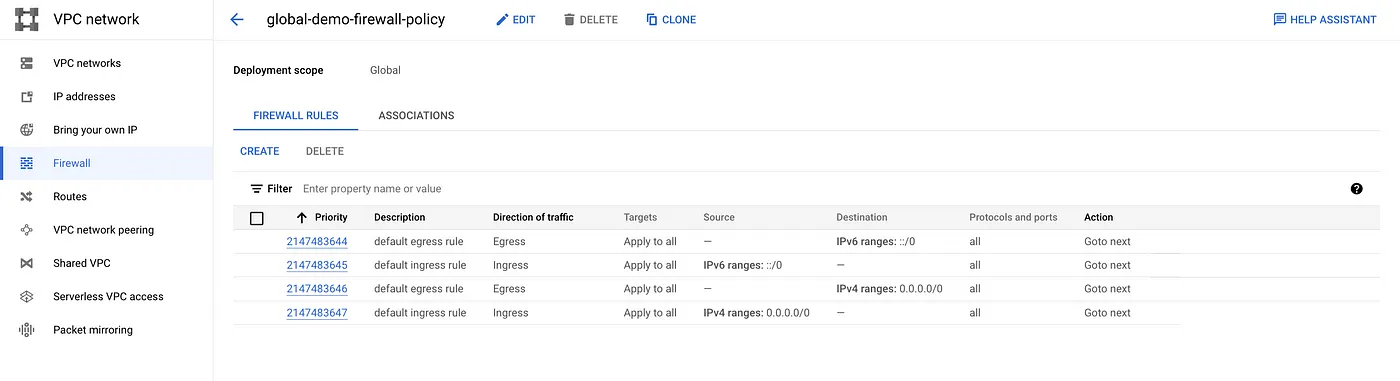Open rule with priority 2147483644
Viewport: 1400px width, 381px height.
(x=317, y=242)
